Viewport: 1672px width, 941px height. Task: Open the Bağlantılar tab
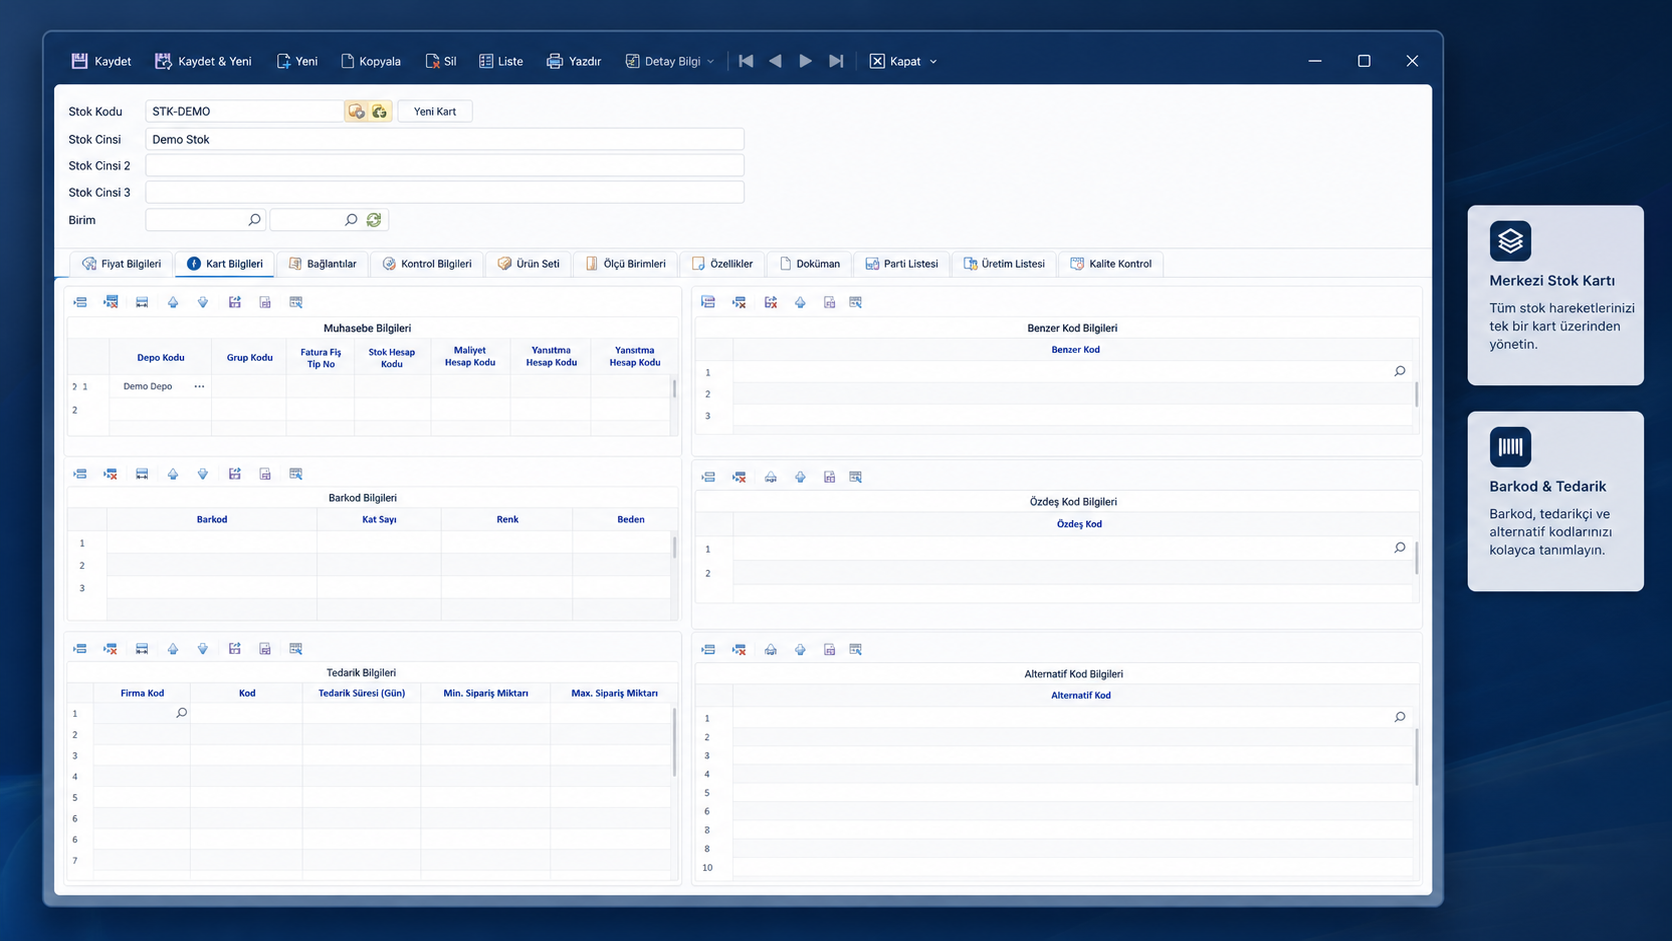[x=322, y=264]
